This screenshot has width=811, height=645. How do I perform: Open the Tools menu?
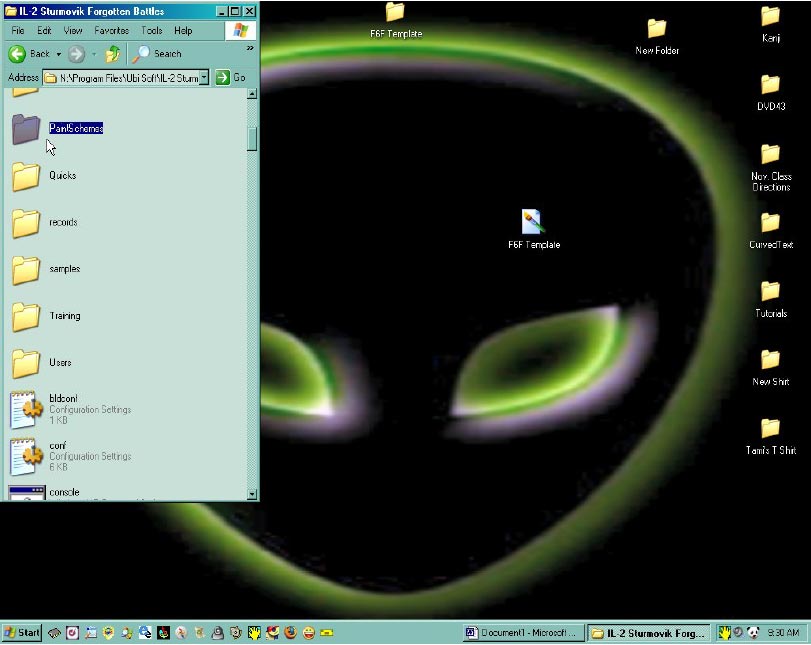[x=151, y=31]
